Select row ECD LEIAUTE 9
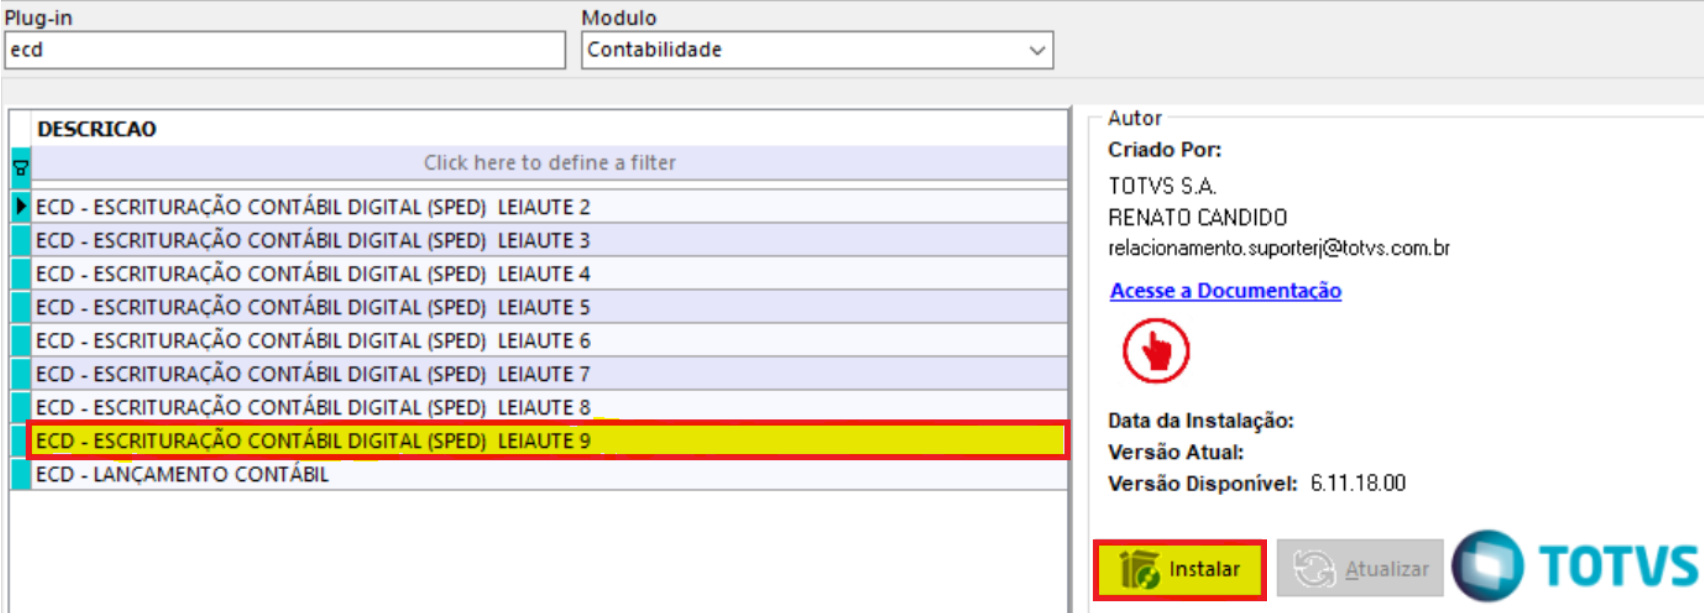Screen dimensions: 1704x613 (x=550, y=441)
